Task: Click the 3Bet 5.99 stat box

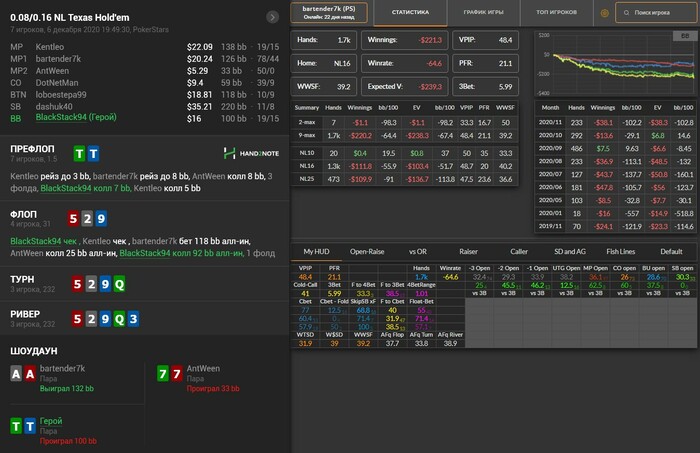Action: tap(485, 87)
